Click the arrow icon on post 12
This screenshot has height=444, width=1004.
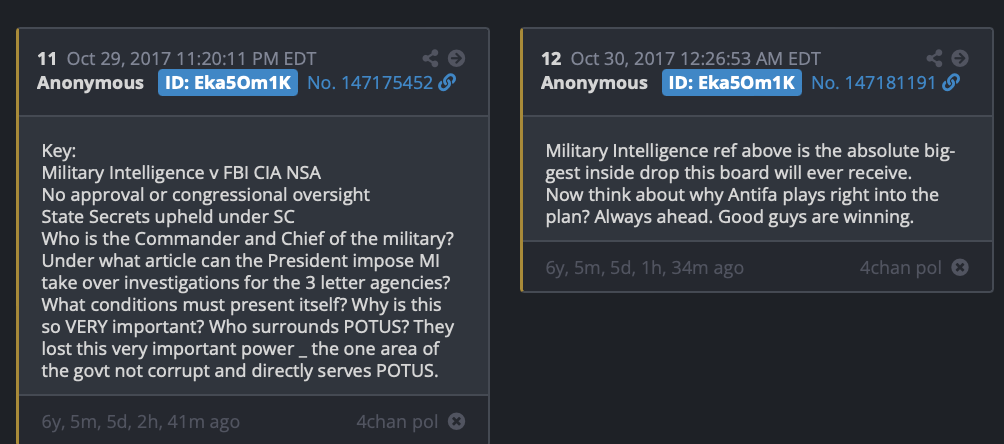[x=960, y=58]
